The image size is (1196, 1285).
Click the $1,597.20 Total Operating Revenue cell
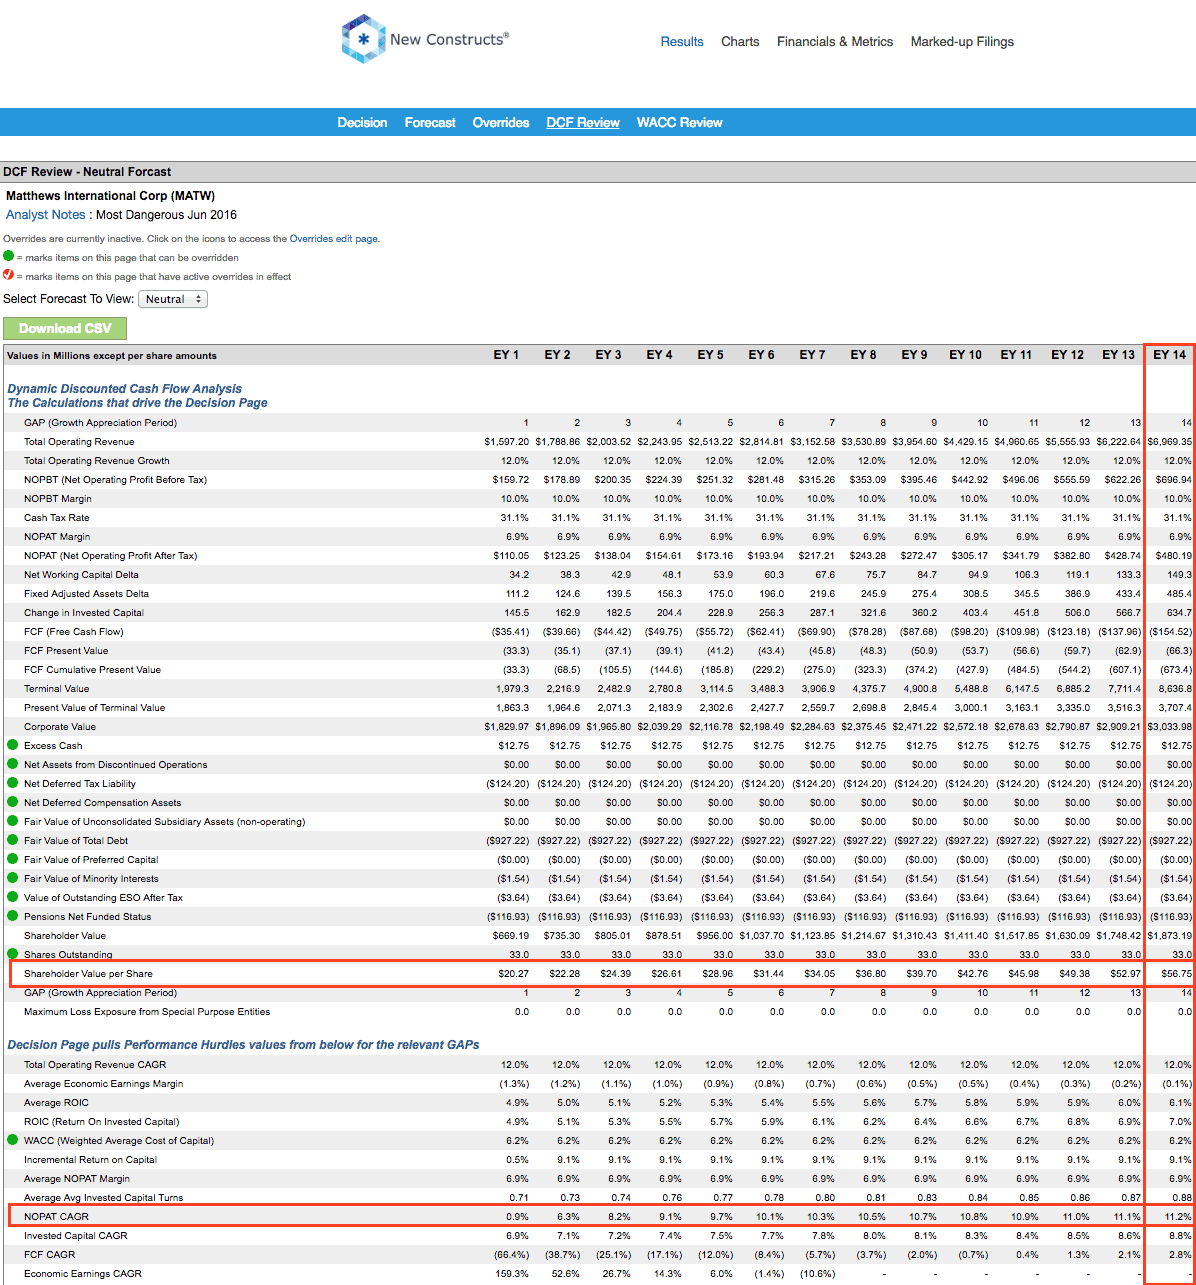[x=506, y=442]
